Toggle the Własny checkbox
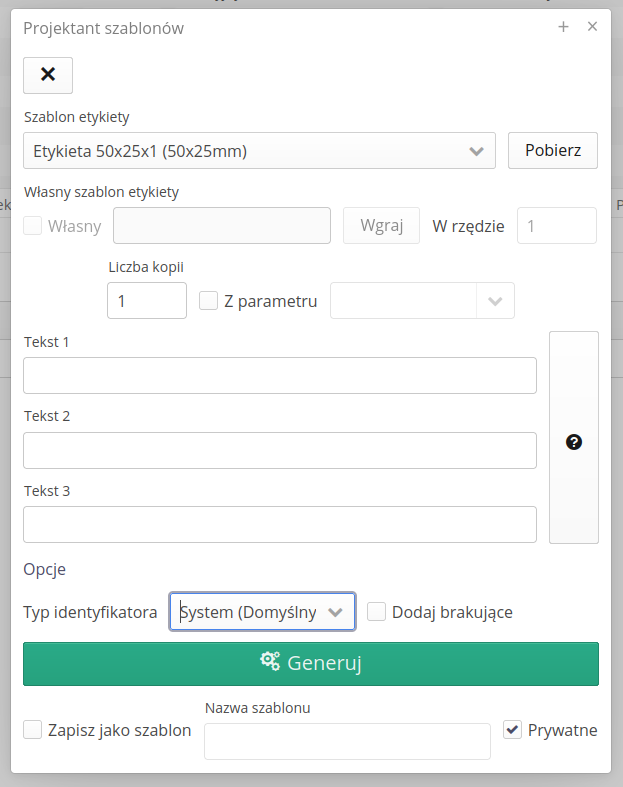The width and height of the screenshot is (623, 787). coord(33,226)
